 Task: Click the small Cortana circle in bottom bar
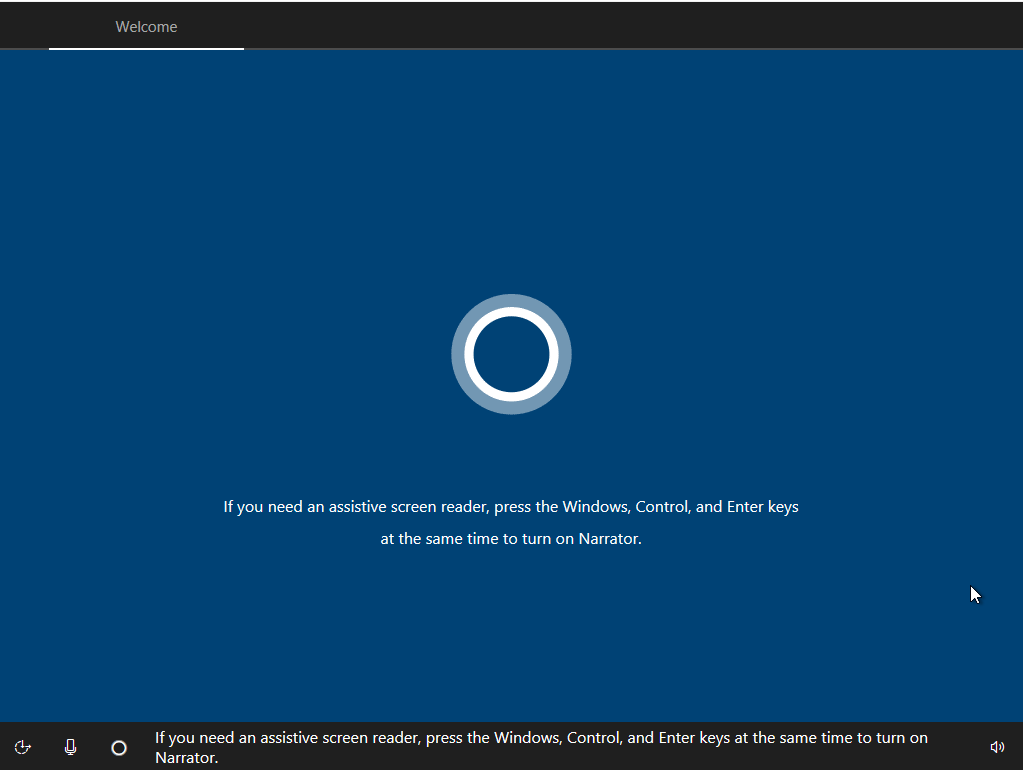[x=119, y=748]
